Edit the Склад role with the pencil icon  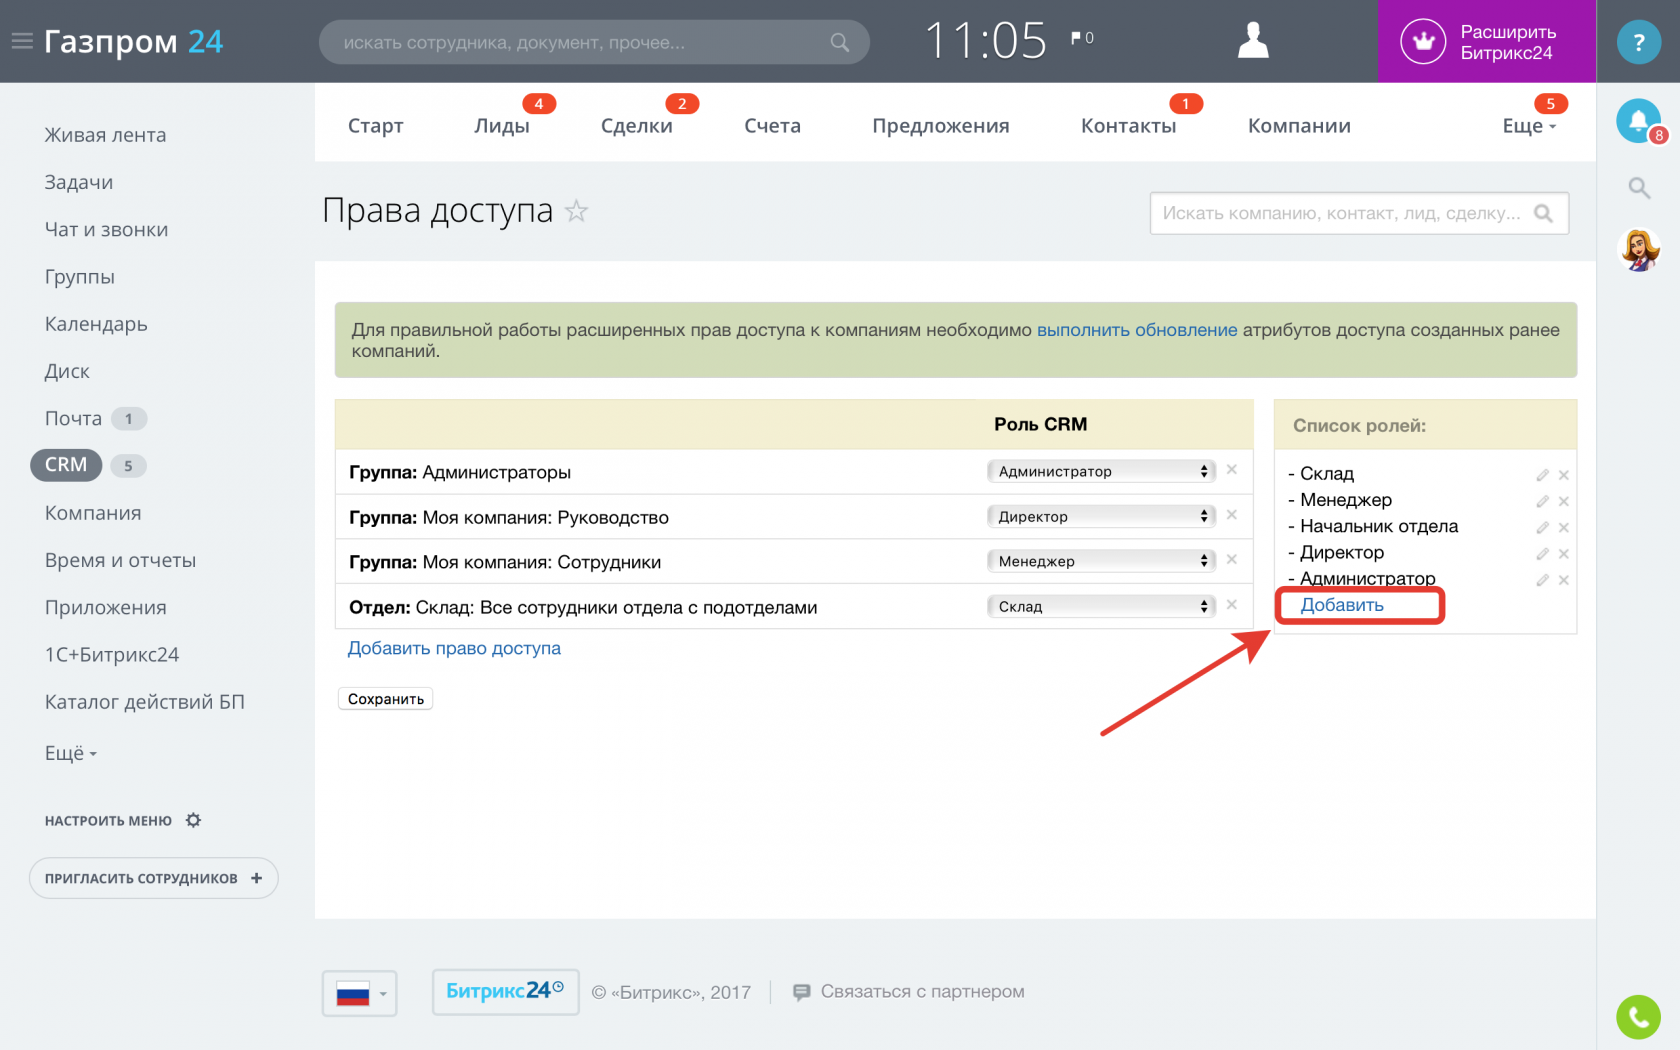(1542, 475)
